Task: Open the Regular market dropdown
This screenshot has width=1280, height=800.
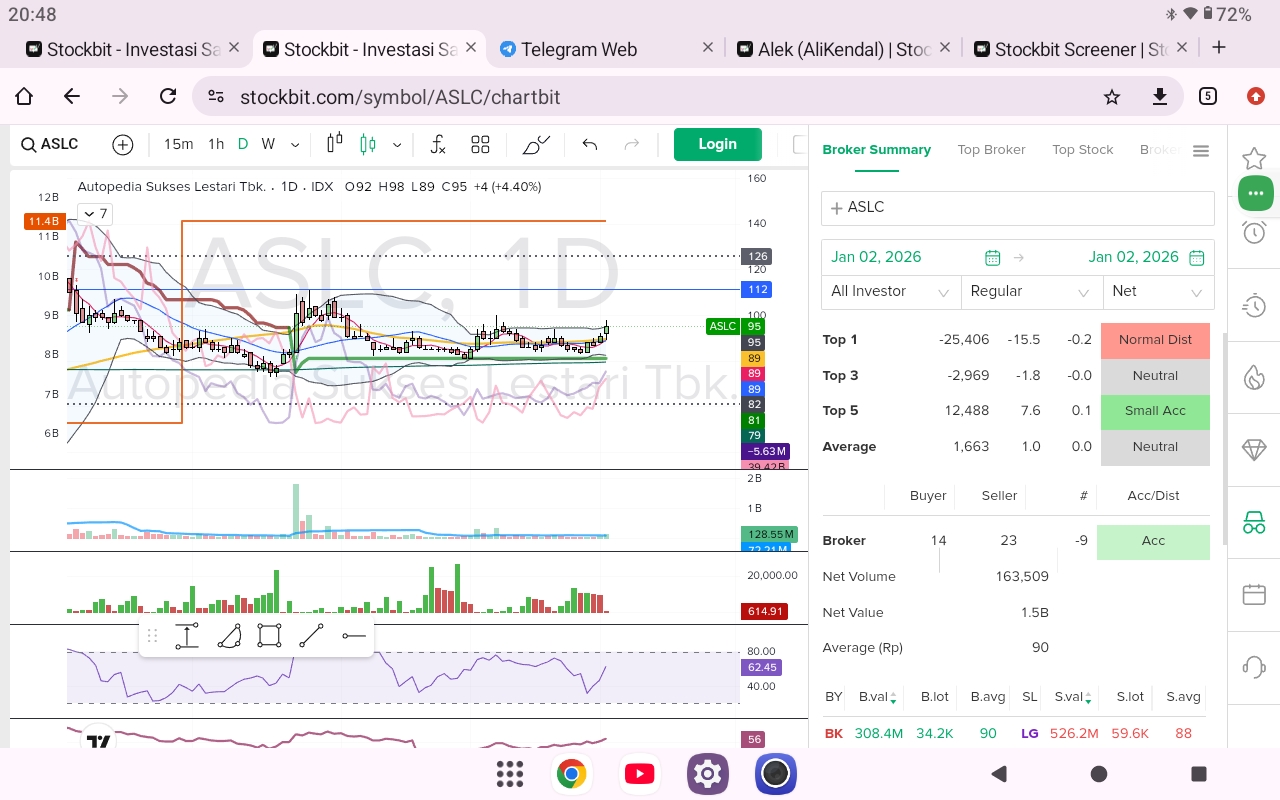Action: pyautogui.click(x=1029, y=292)
